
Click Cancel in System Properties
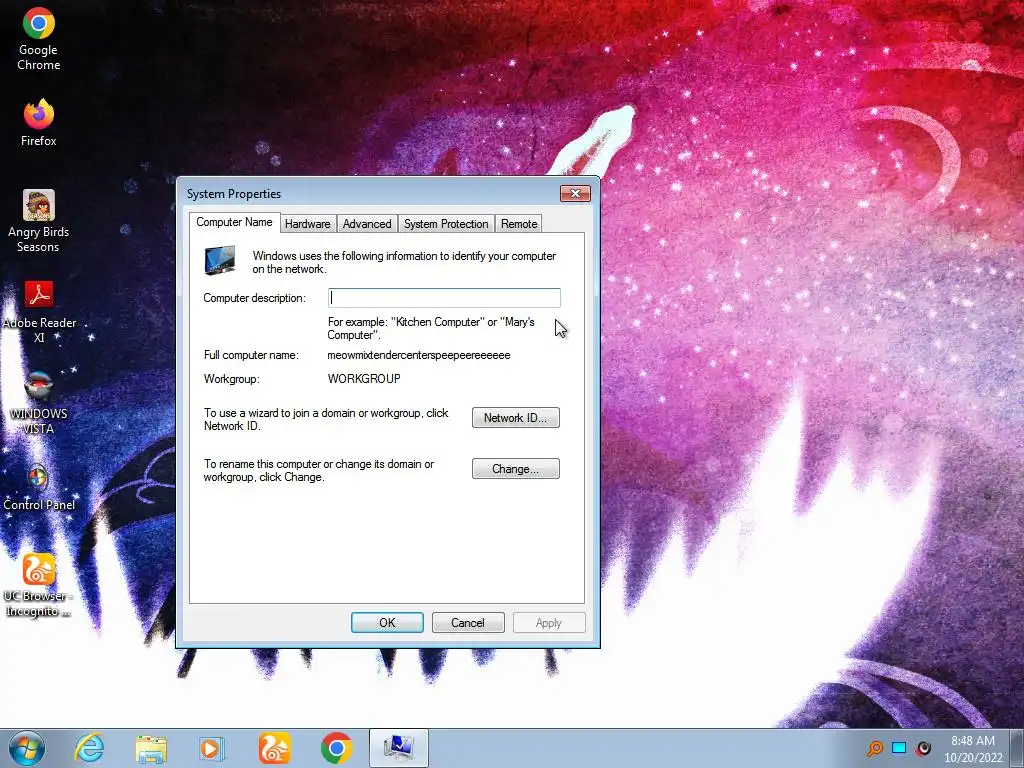click(468, 623)
